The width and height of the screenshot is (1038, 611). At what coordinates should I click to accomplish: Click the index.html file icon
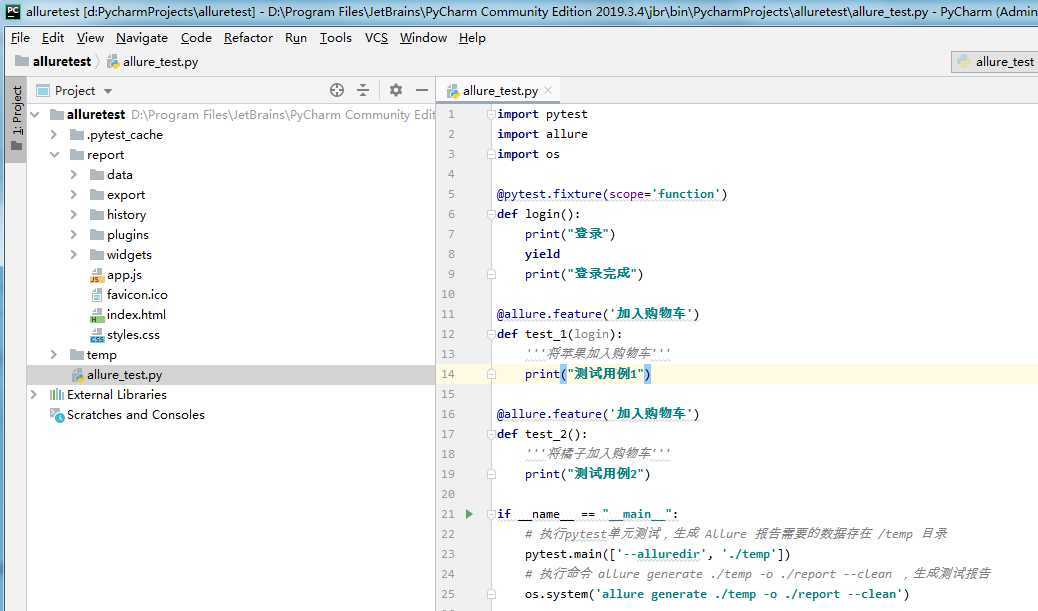(x=97, y=315)
